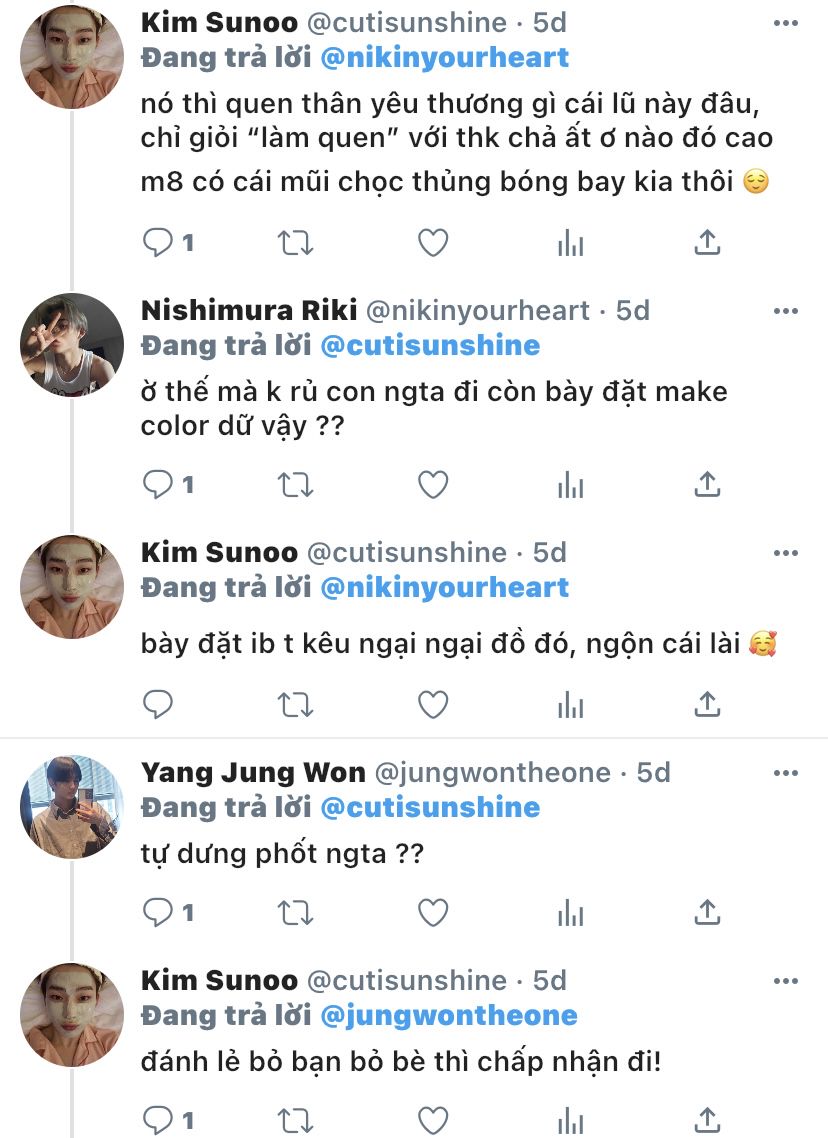Reply to Kim Sunoo's 'ngọn cái lài' tweet

coord(158,705)
